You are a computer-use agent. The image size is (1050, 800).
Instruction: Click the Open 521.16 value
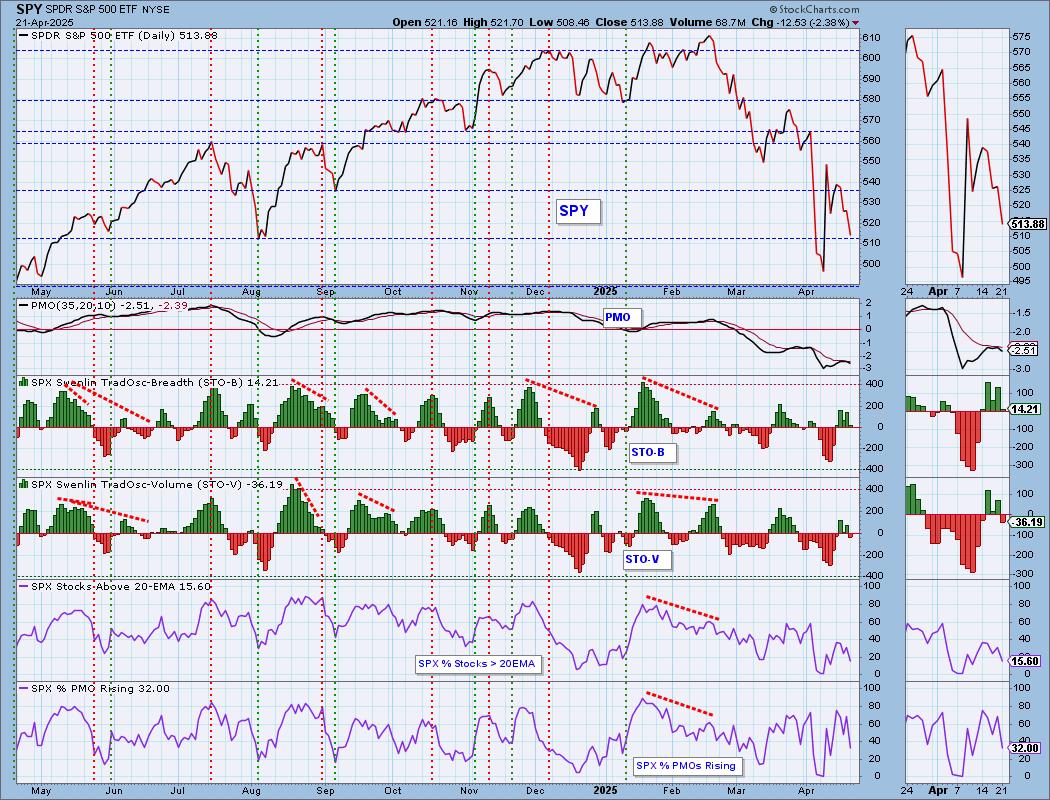(425, 22)
